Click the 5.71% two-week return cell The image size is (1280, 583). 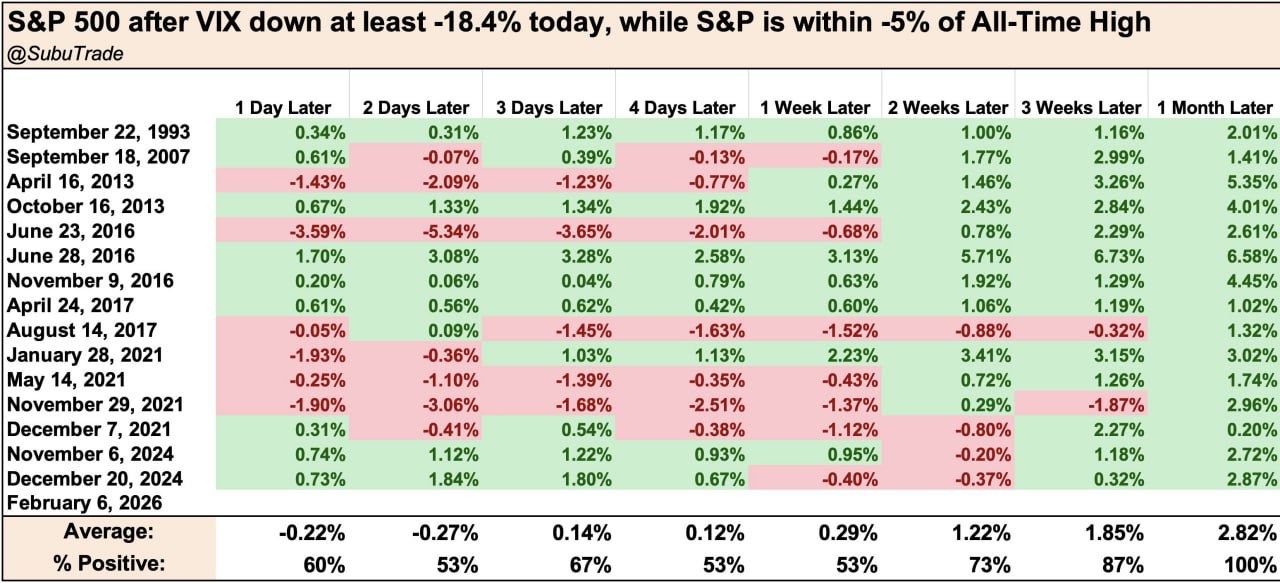tap(984, 256)
